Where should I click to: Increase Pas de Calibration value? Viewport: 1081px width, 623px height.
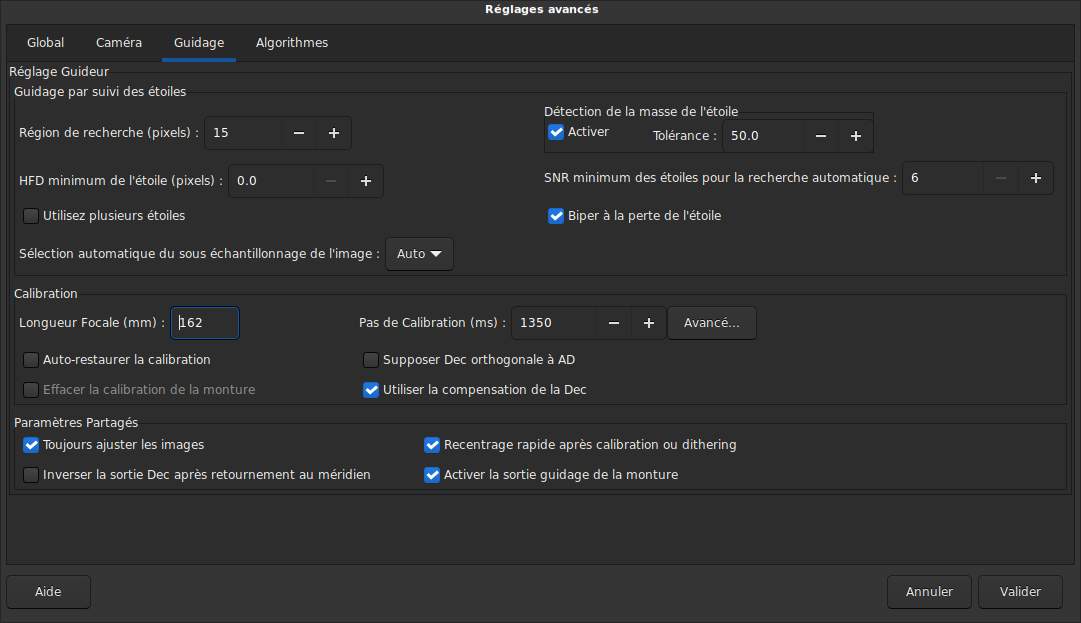coord(649,323)
